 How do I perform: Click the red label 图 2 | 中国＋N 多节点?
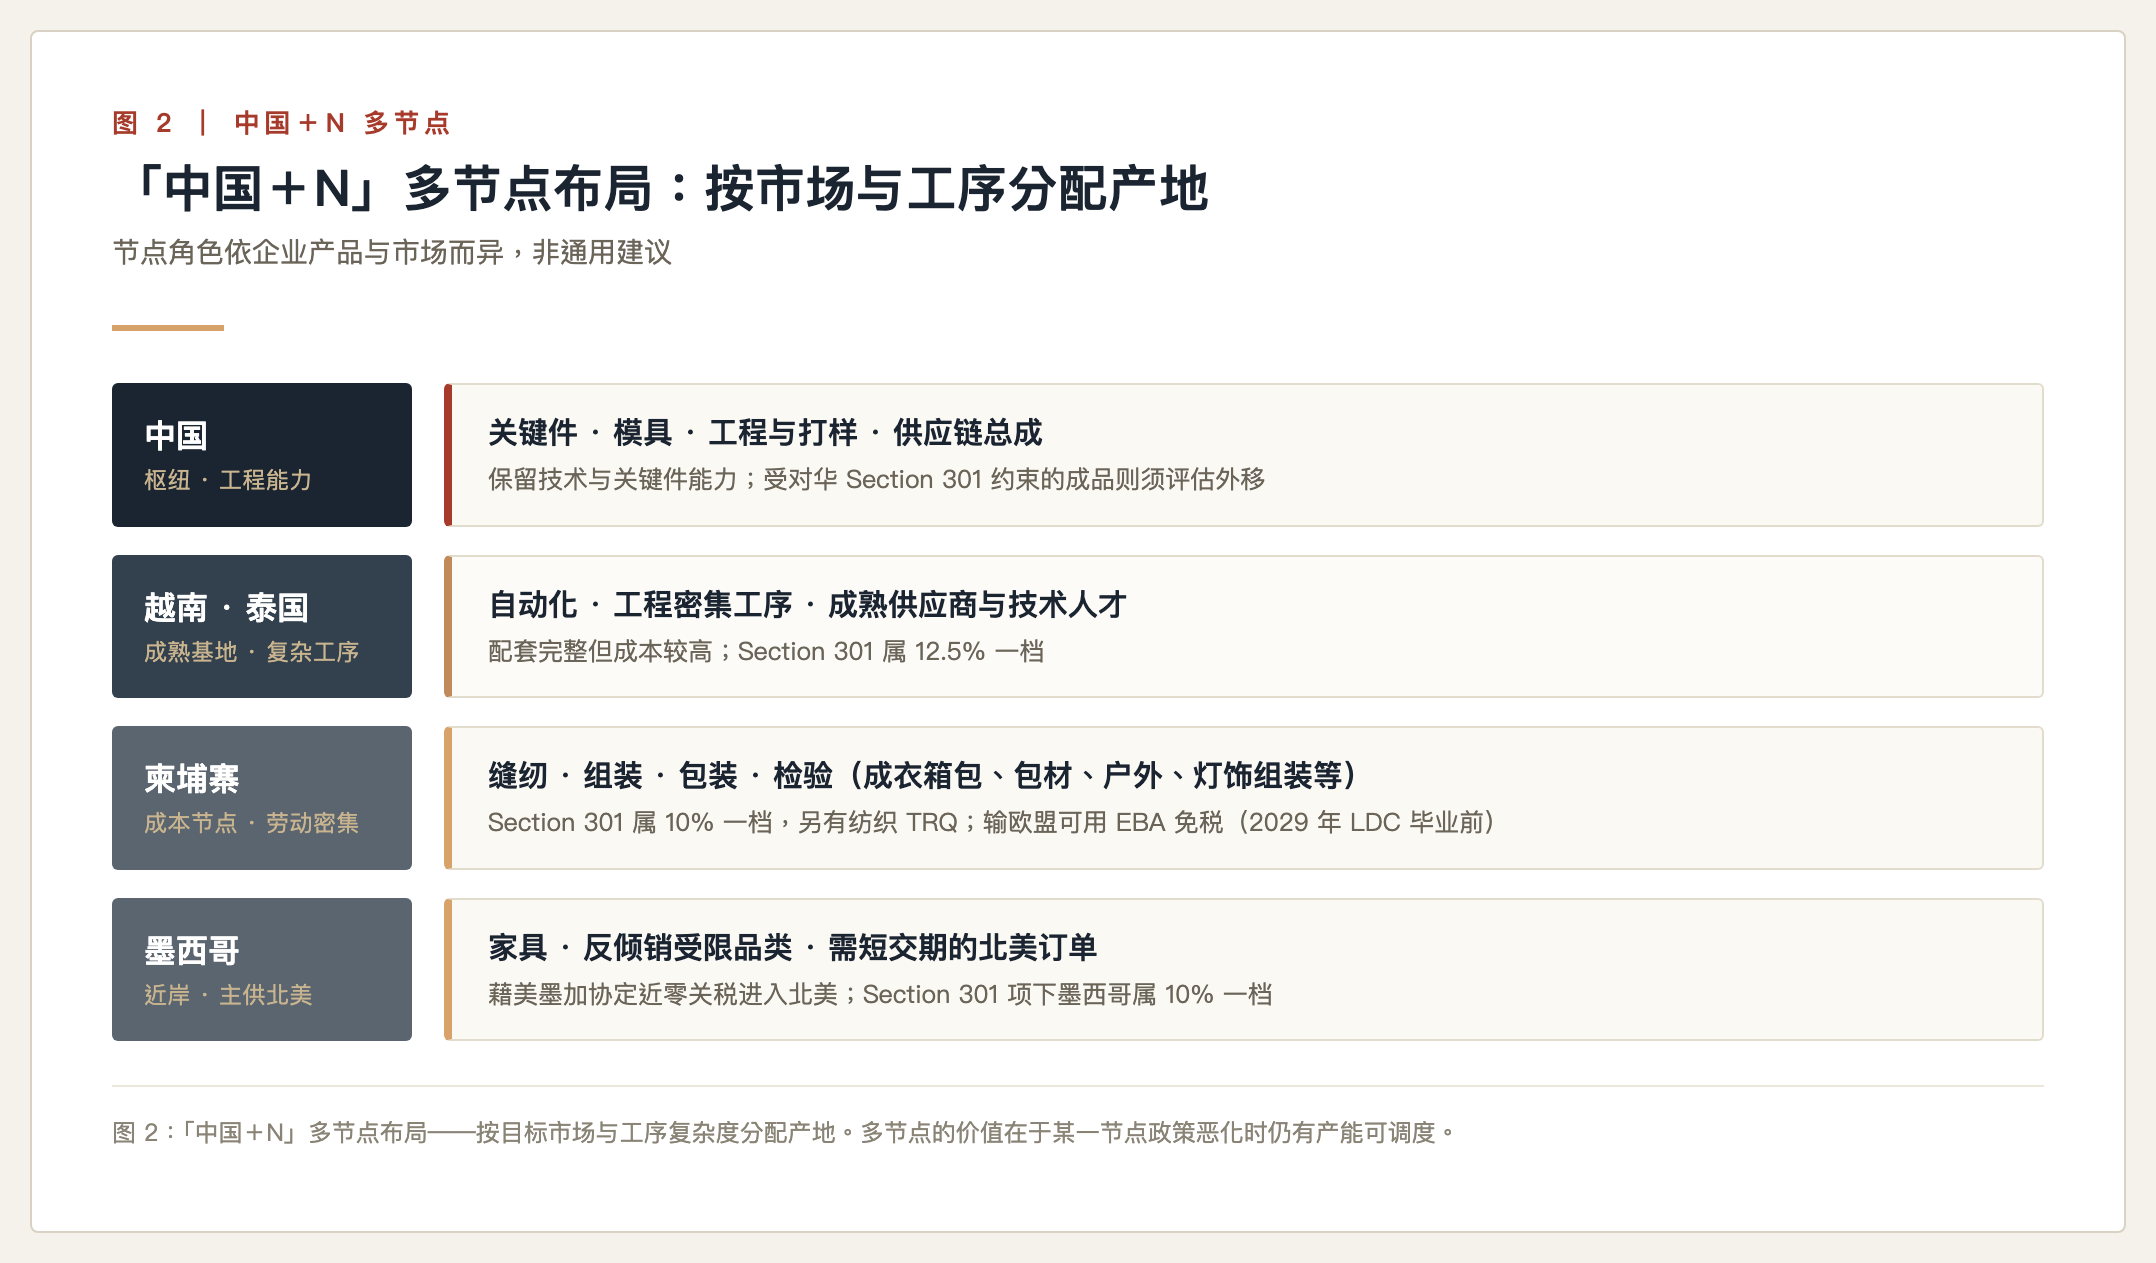click(282, 123)
